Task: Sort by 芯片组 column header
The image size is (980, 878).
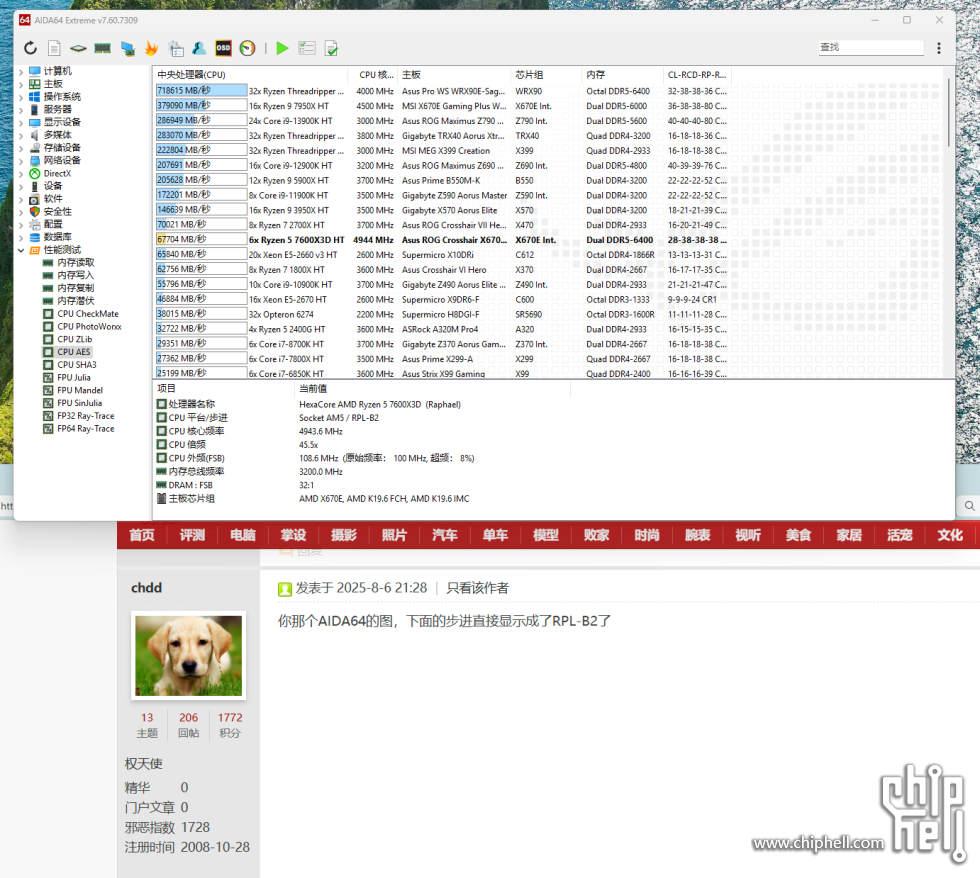Action: [x=547, y=74]
